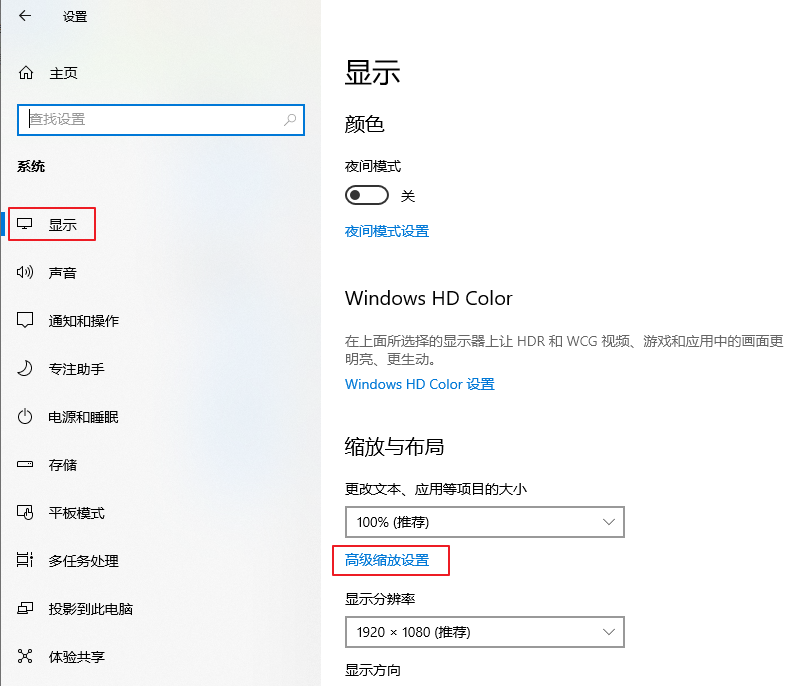Screen dimensions: 796x686
Task: Click the Home (主页) icon
Action: (26, 73)
